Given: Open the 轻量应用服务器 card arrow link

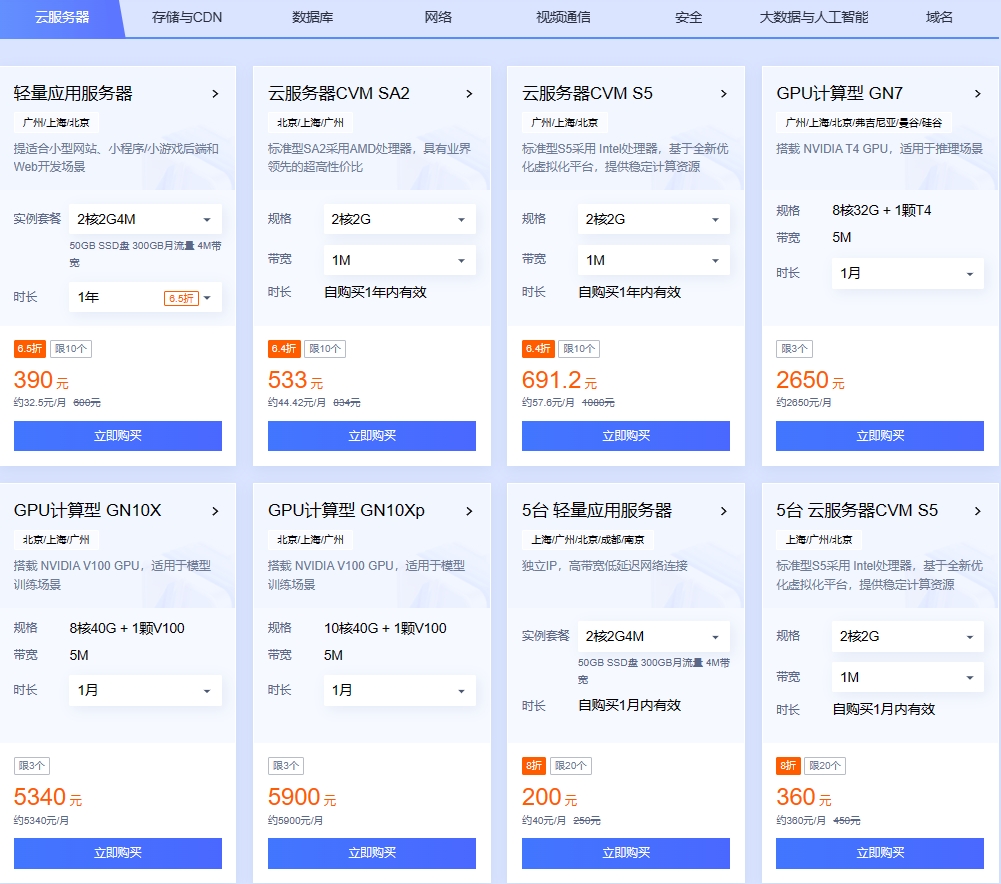Looking at the screenshot, I should (215, 93).
